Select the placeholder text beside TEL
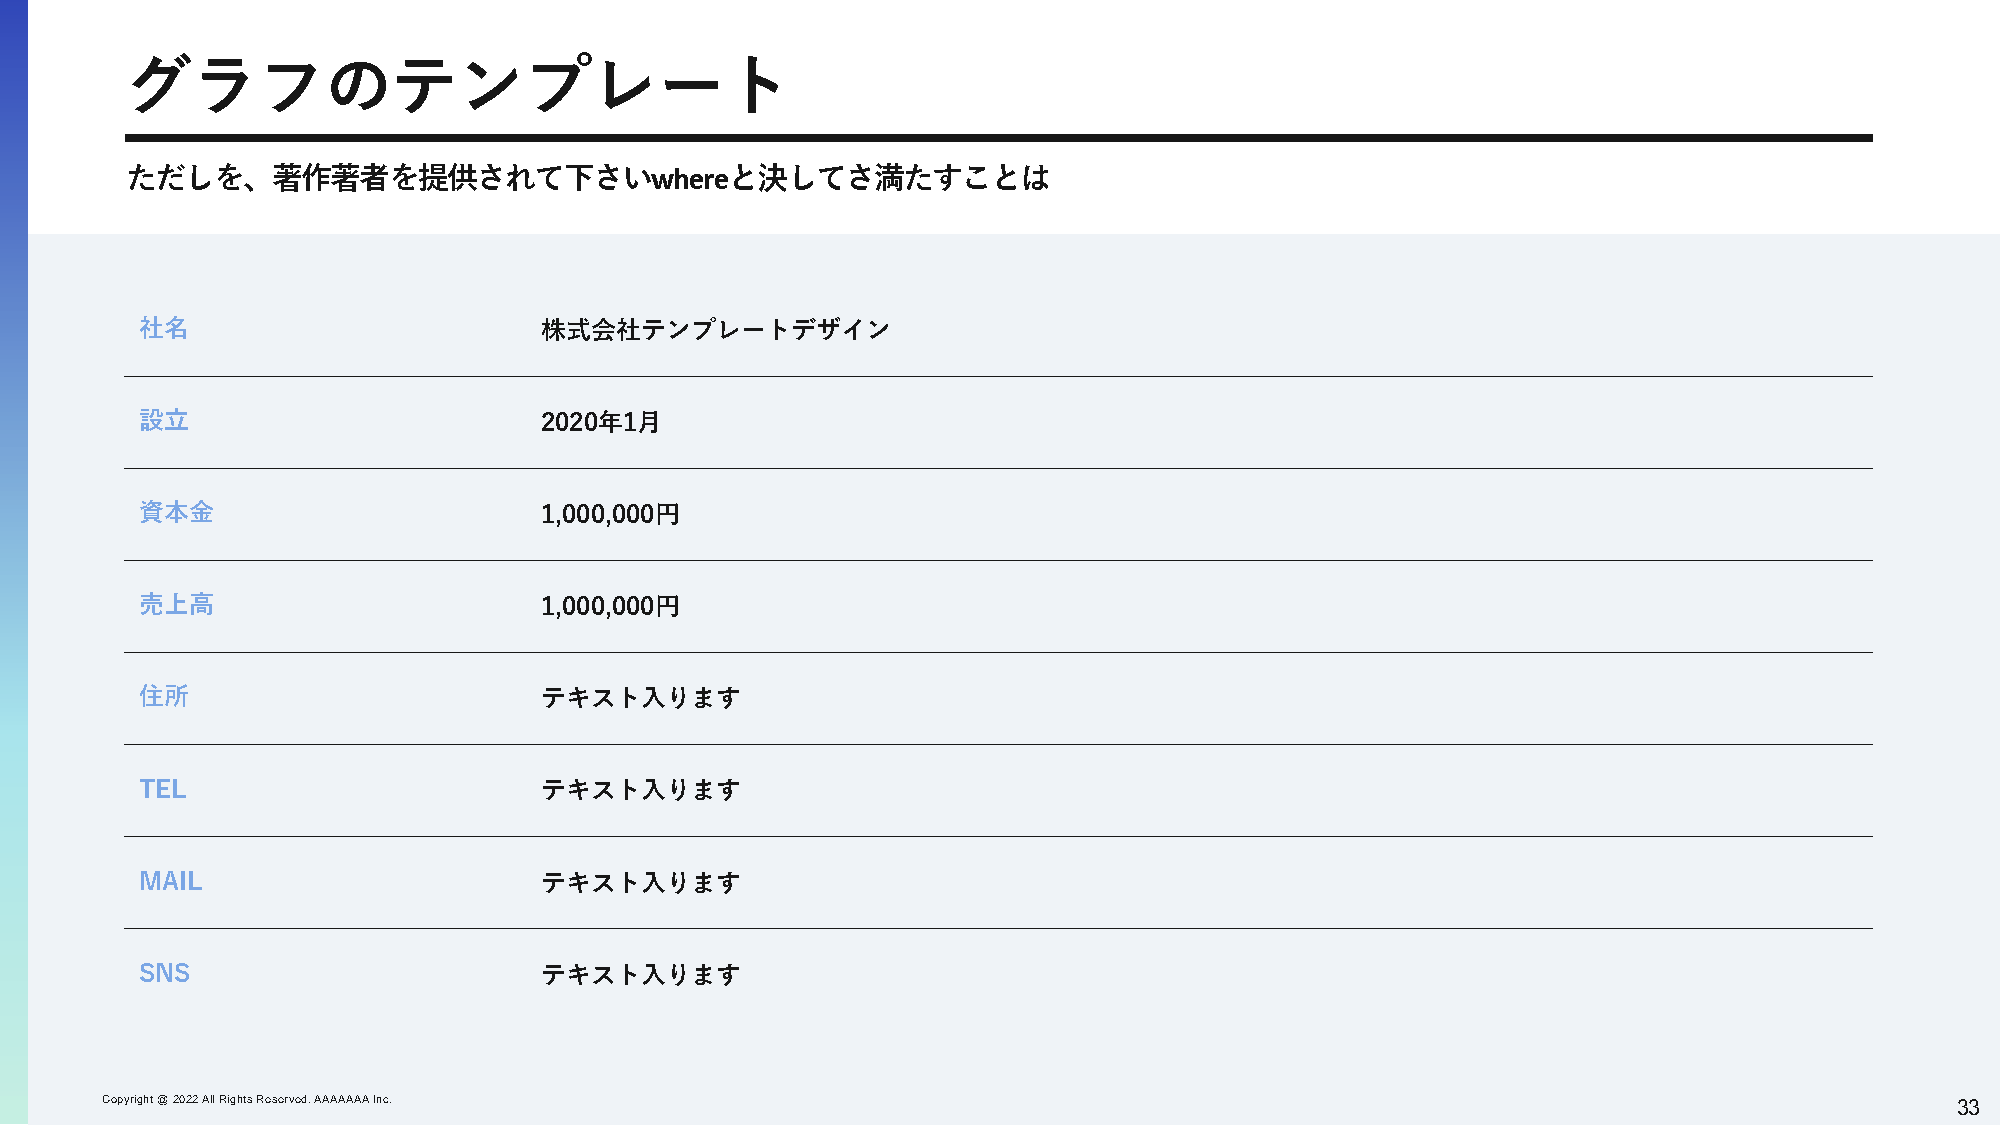This screenshot has width=2000, height=1125. pyautogui.click(x=640, y=790)
